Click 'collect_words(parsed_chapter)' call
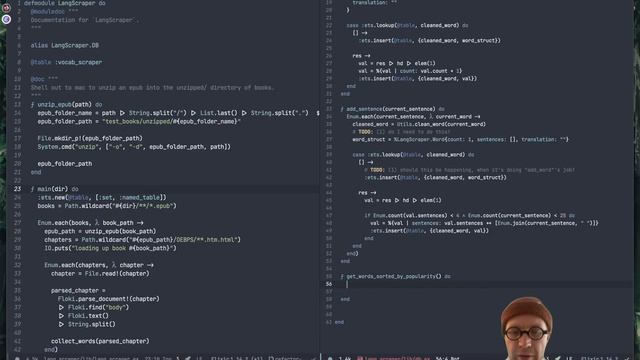This screenshot has width=640, height=360. point(100,341)
